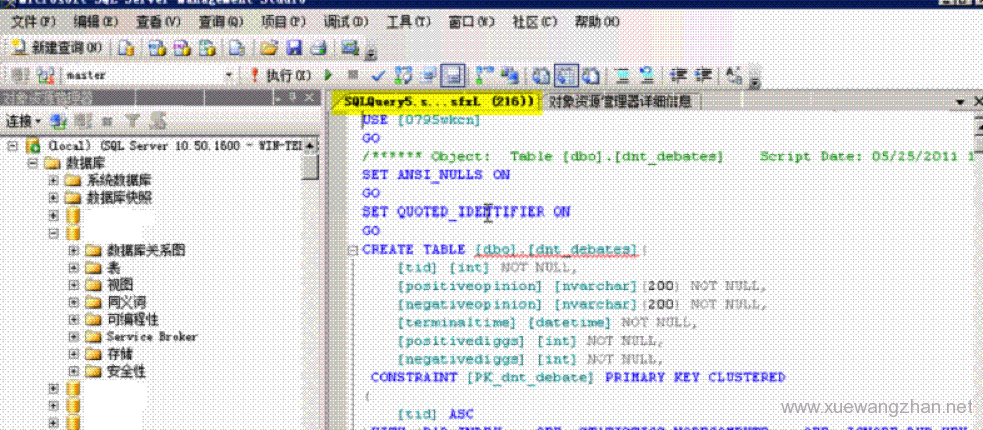The image size is (983, 430).
Task: Collapse the 数据库 root folder node
Action: coord(33,162)
